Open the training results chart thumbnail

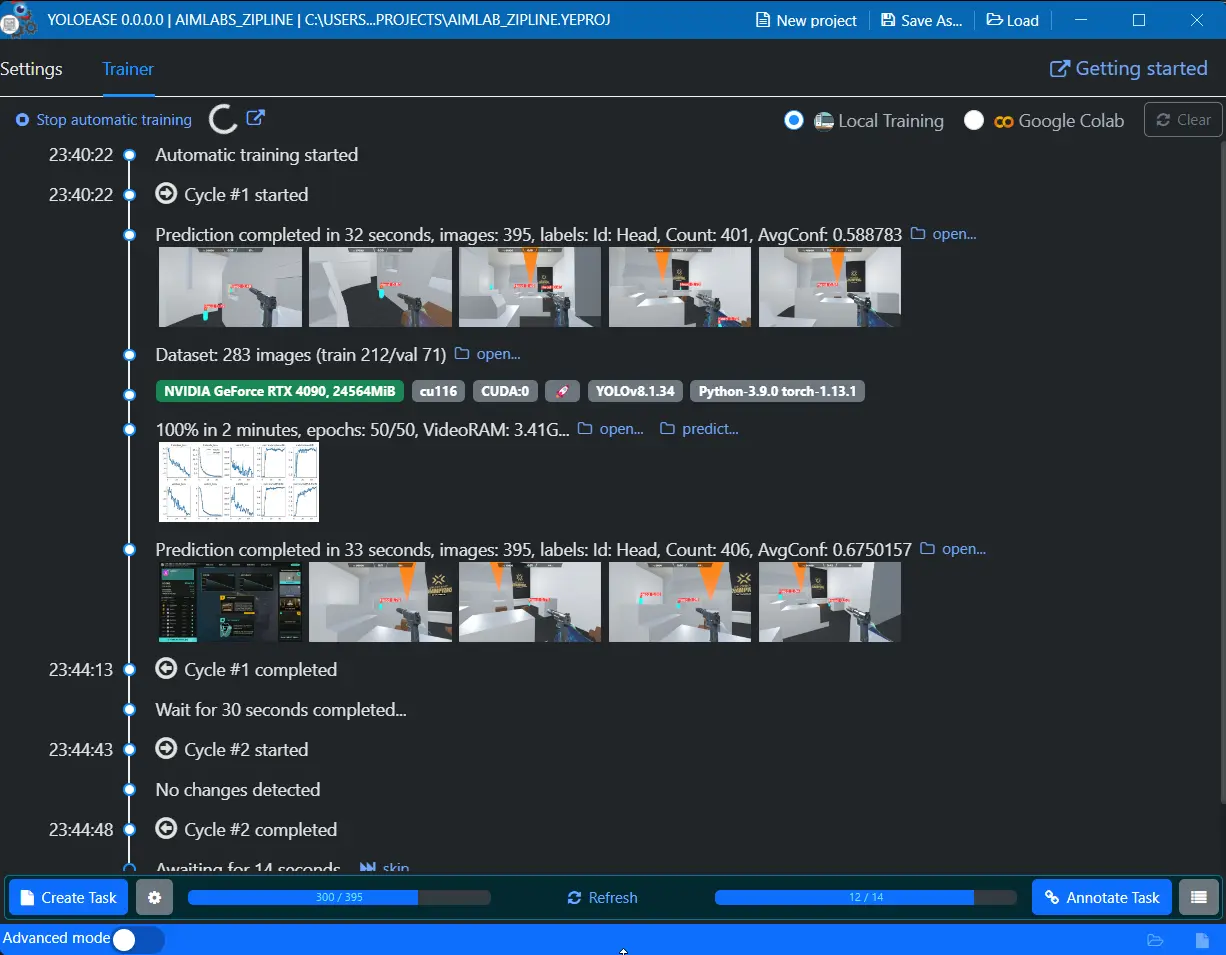(x=239, y=482)
